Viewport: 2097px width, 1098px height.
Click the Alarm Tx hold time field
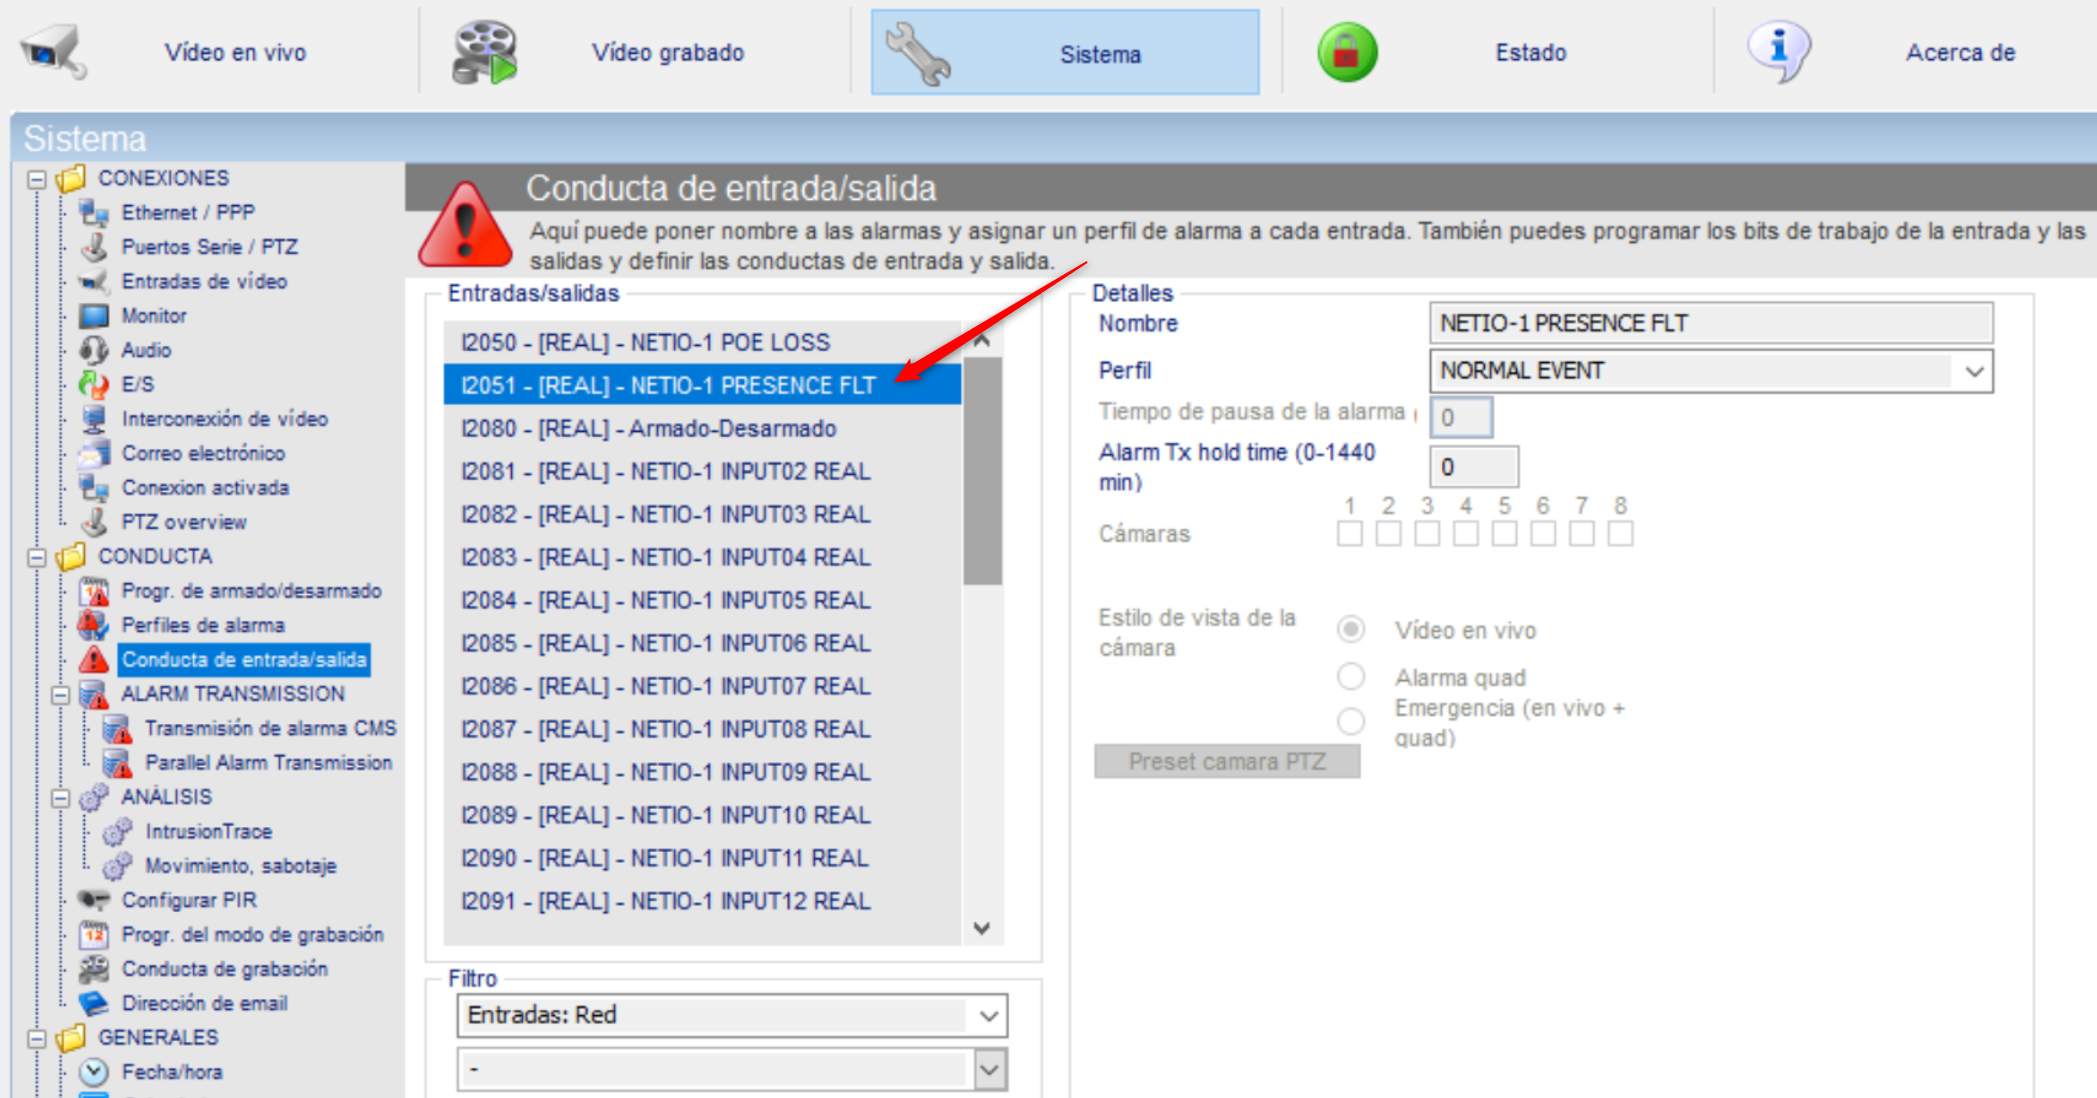coord(1474,467)
